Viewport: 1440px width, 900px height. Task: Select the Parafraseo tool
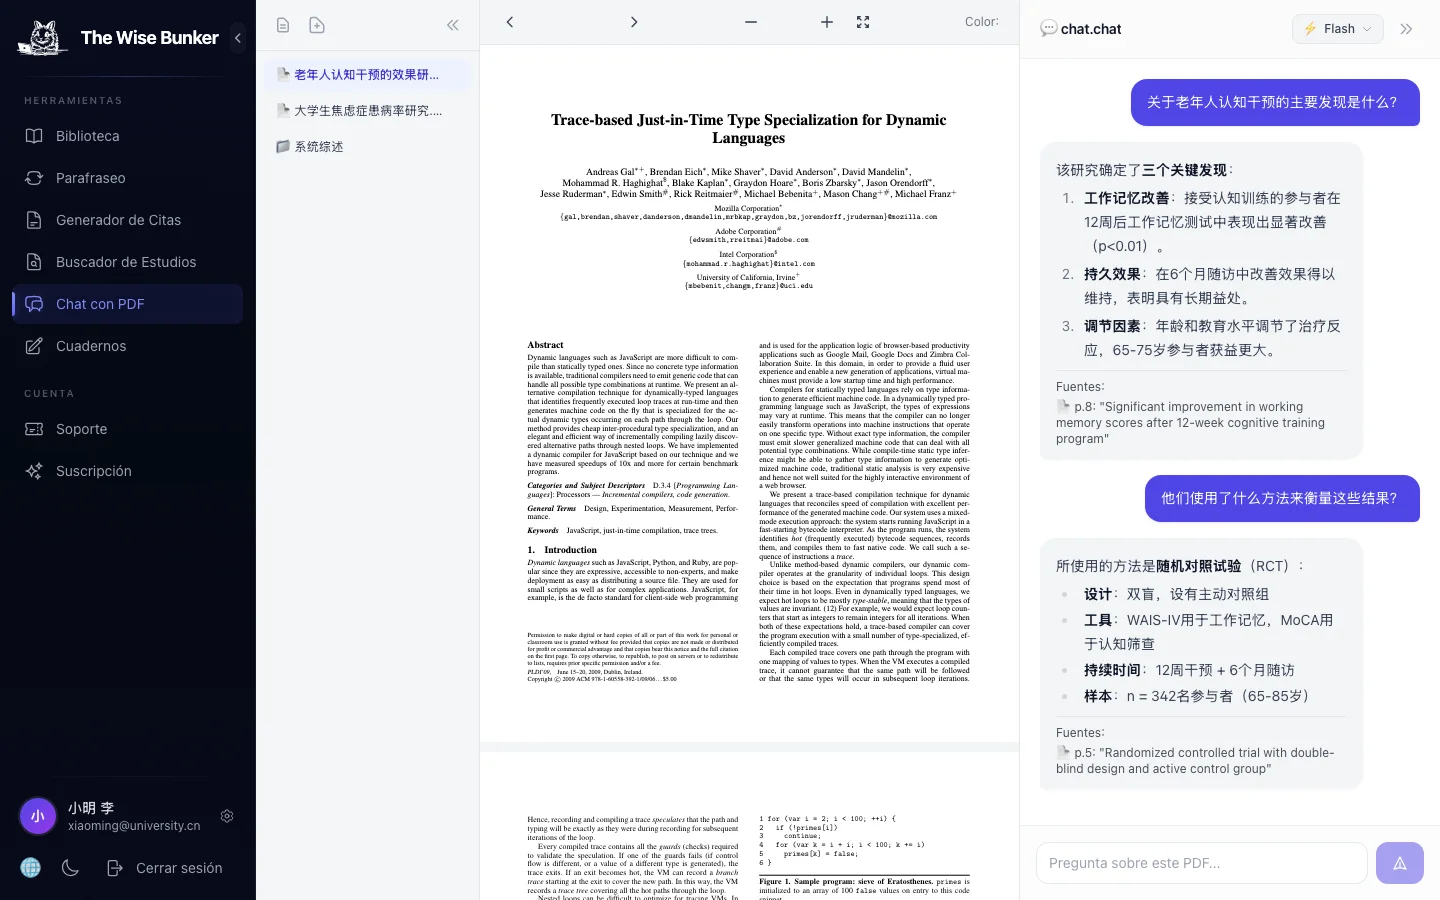(91, 178)
